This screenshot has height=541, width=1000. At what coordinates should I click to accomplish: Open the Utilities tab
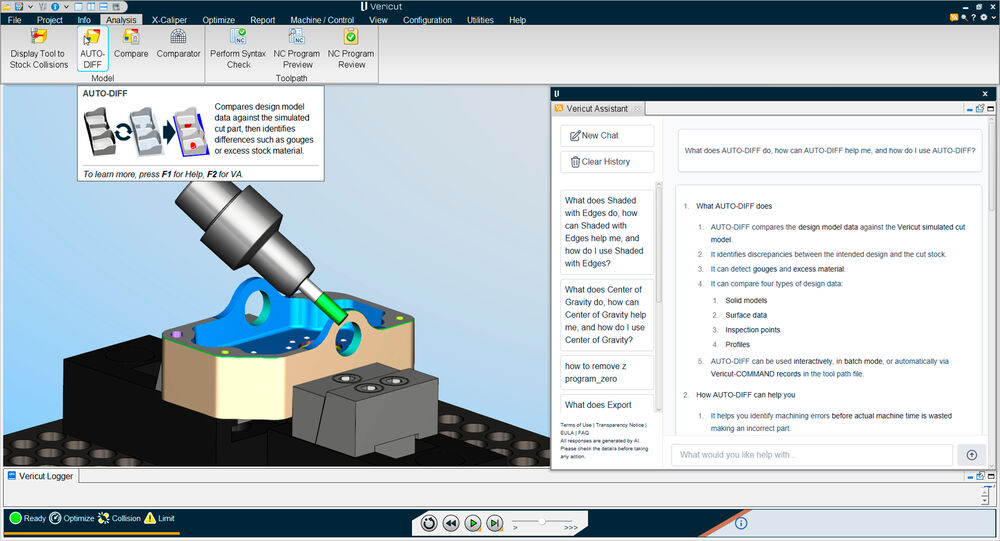point(480,20)
